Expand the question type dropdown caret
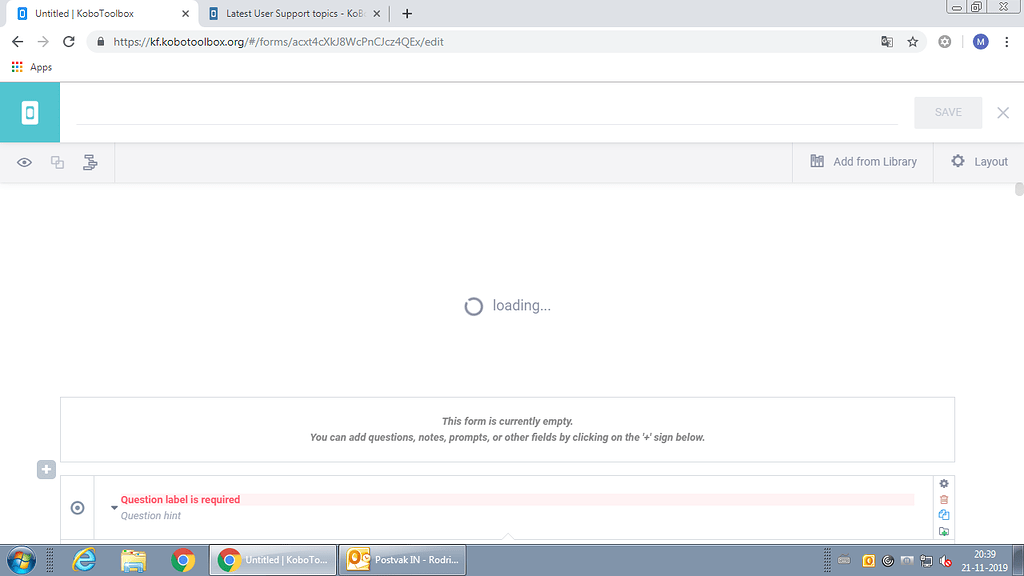 click(x=113, y=507)
